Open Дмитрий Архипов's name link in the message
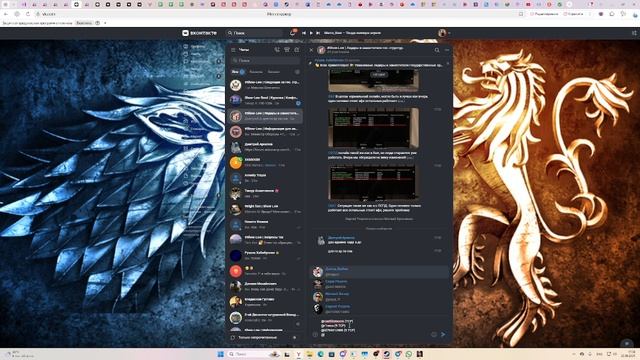The width and height of the screenshot is (640, 360). pos(342,238)
